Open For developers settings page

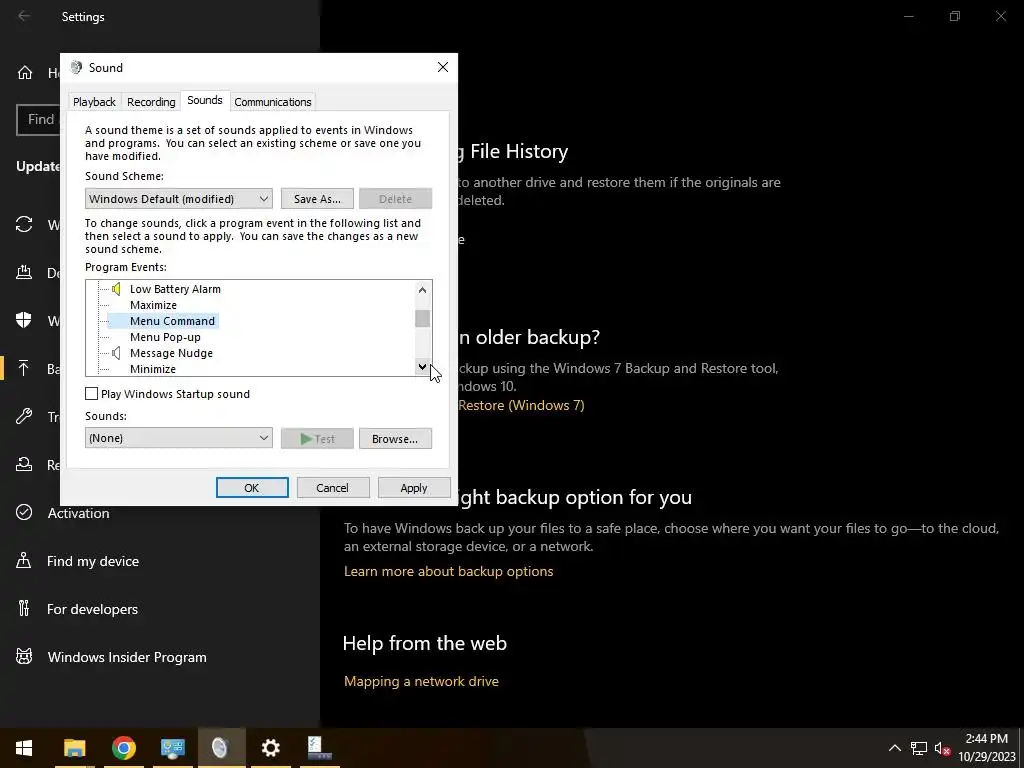pos(92,609)
